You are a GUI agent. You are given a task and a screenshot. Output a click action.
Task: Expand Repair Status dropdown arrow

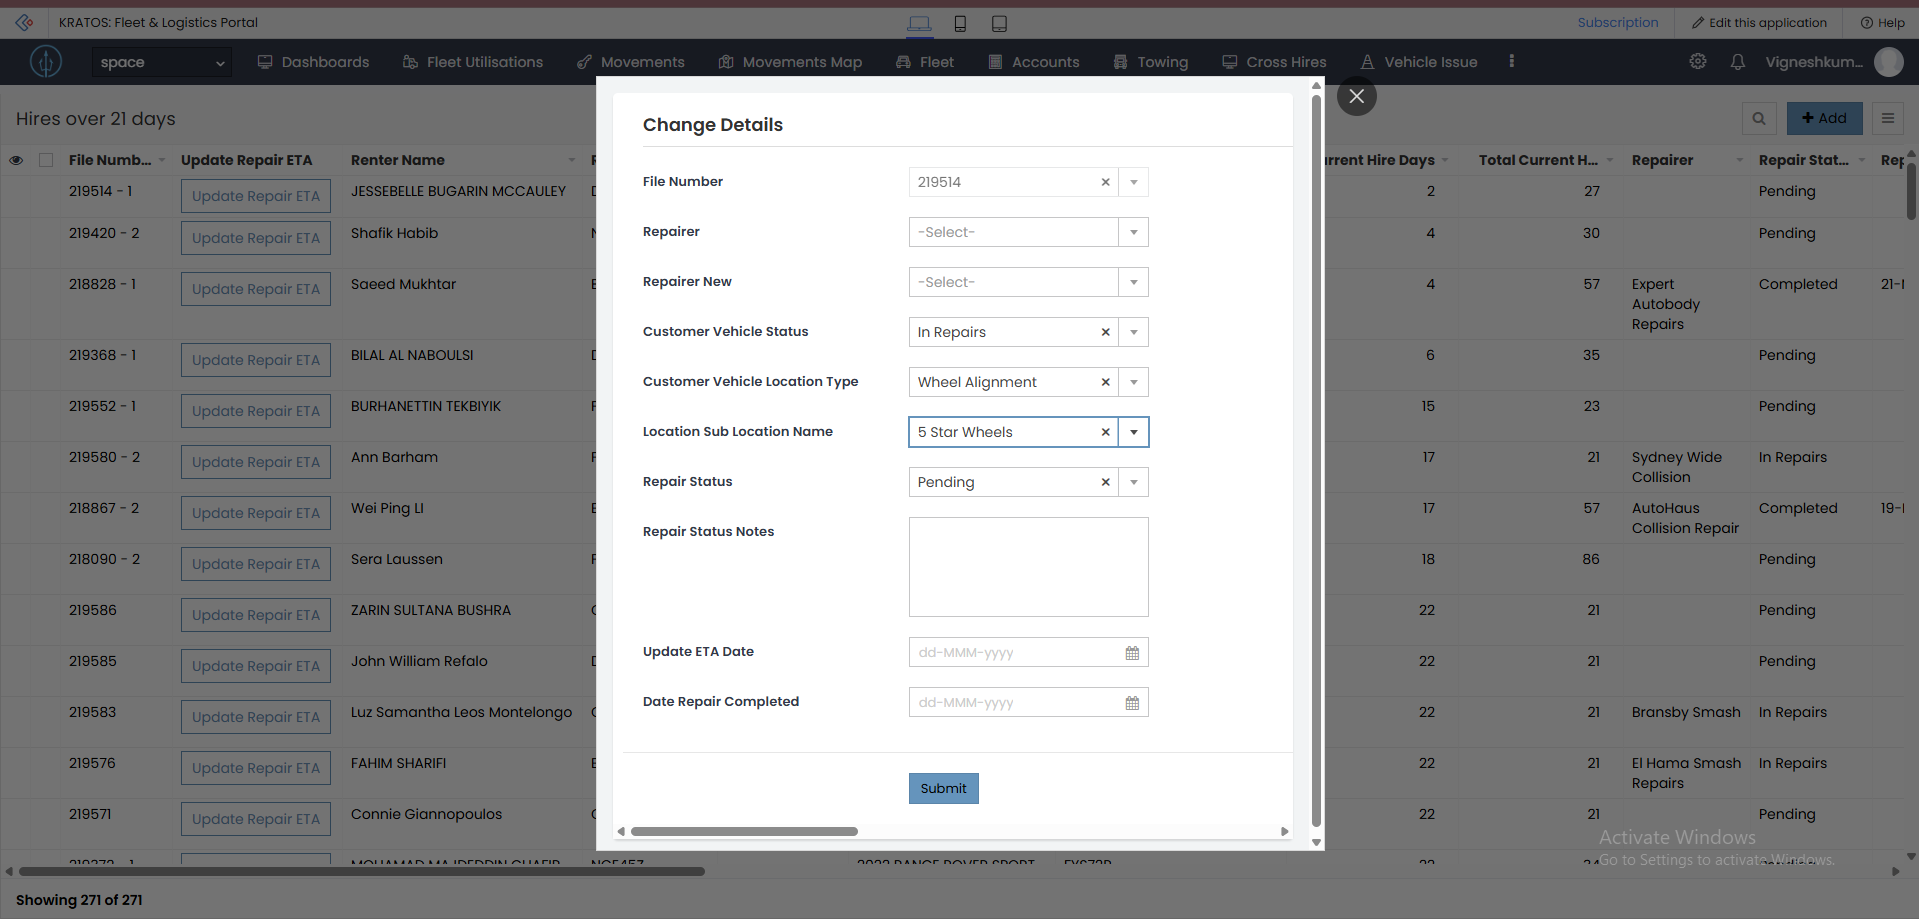pos(1134,482)
